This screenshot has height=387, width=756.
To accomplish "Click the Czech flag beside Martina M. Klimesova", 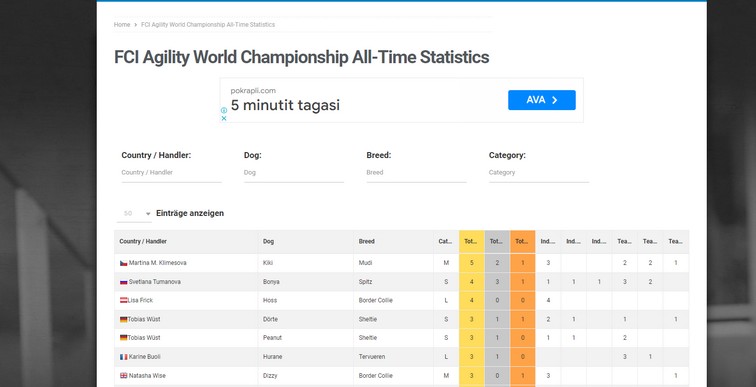I will tap(124, 263).
